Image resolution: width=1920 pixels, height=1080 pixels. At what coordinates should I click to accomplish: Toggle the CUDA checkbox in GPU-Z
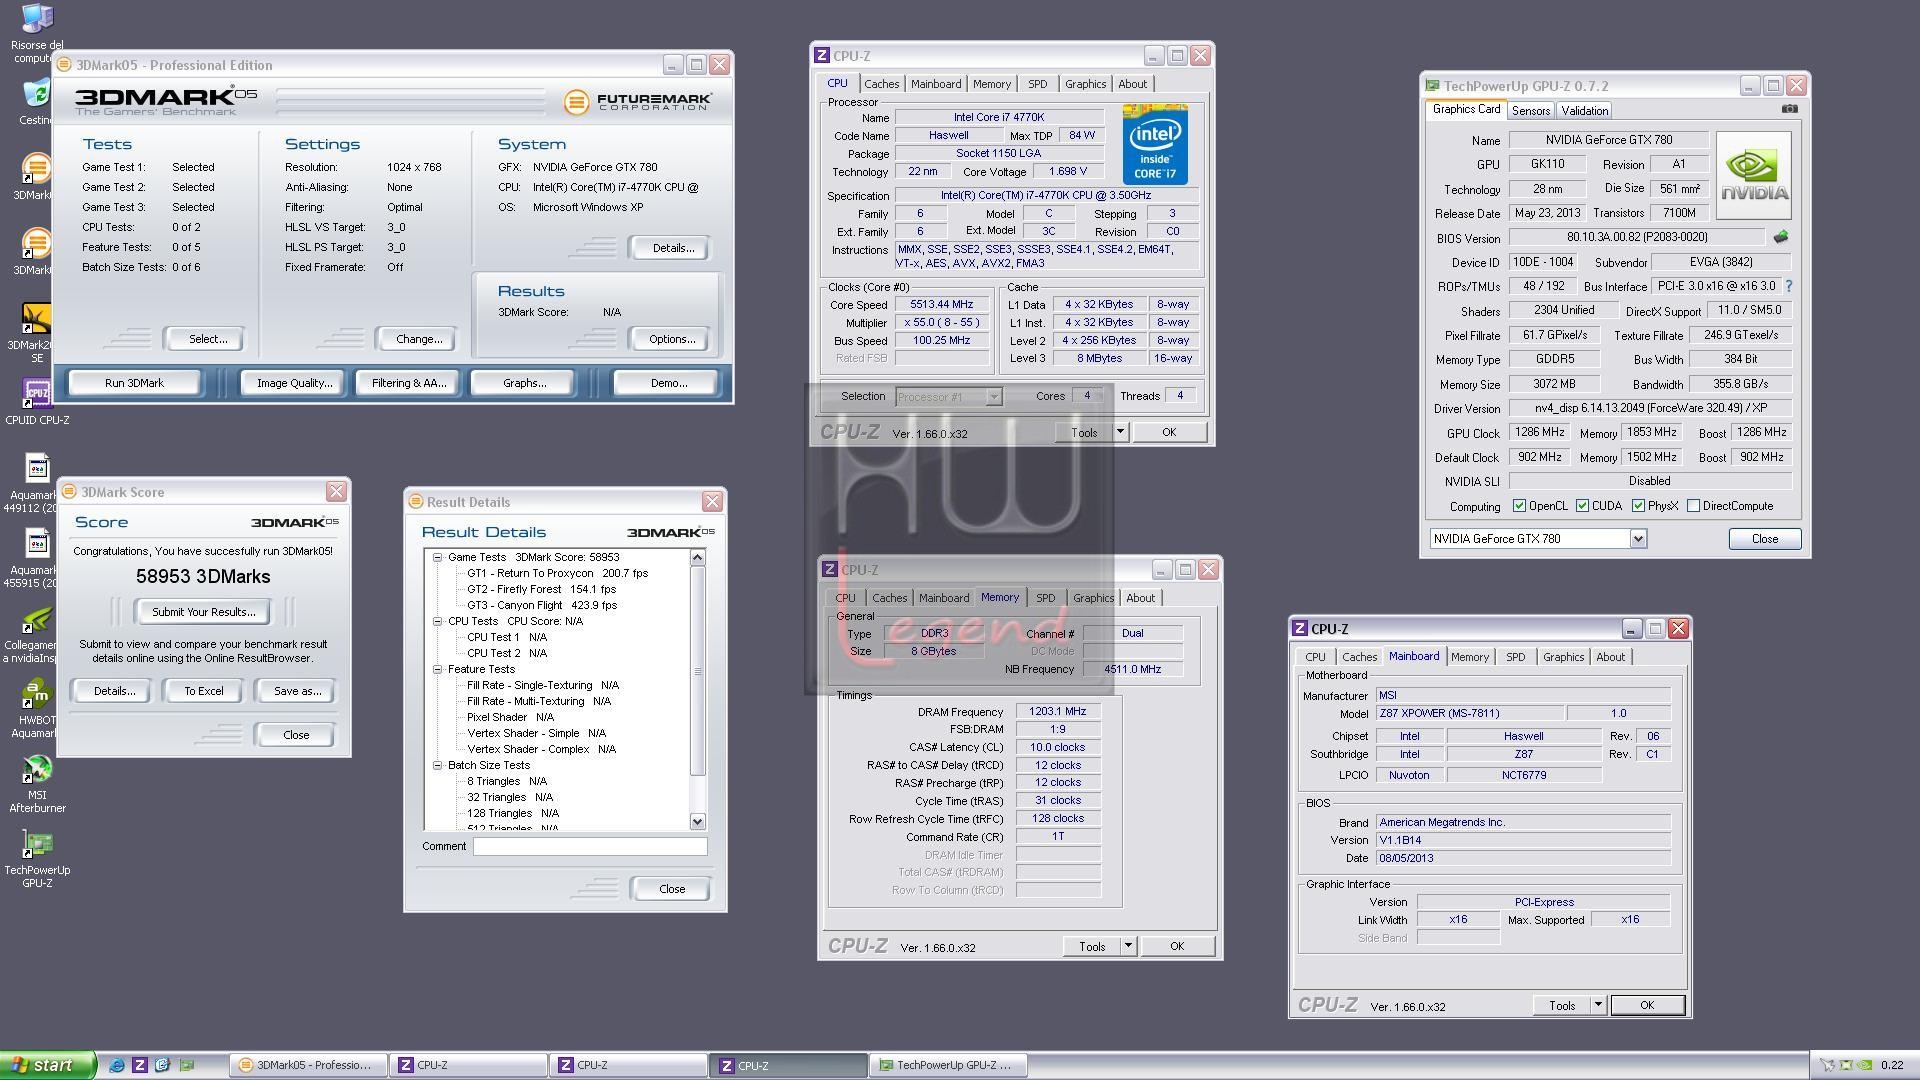point(1582,506)
